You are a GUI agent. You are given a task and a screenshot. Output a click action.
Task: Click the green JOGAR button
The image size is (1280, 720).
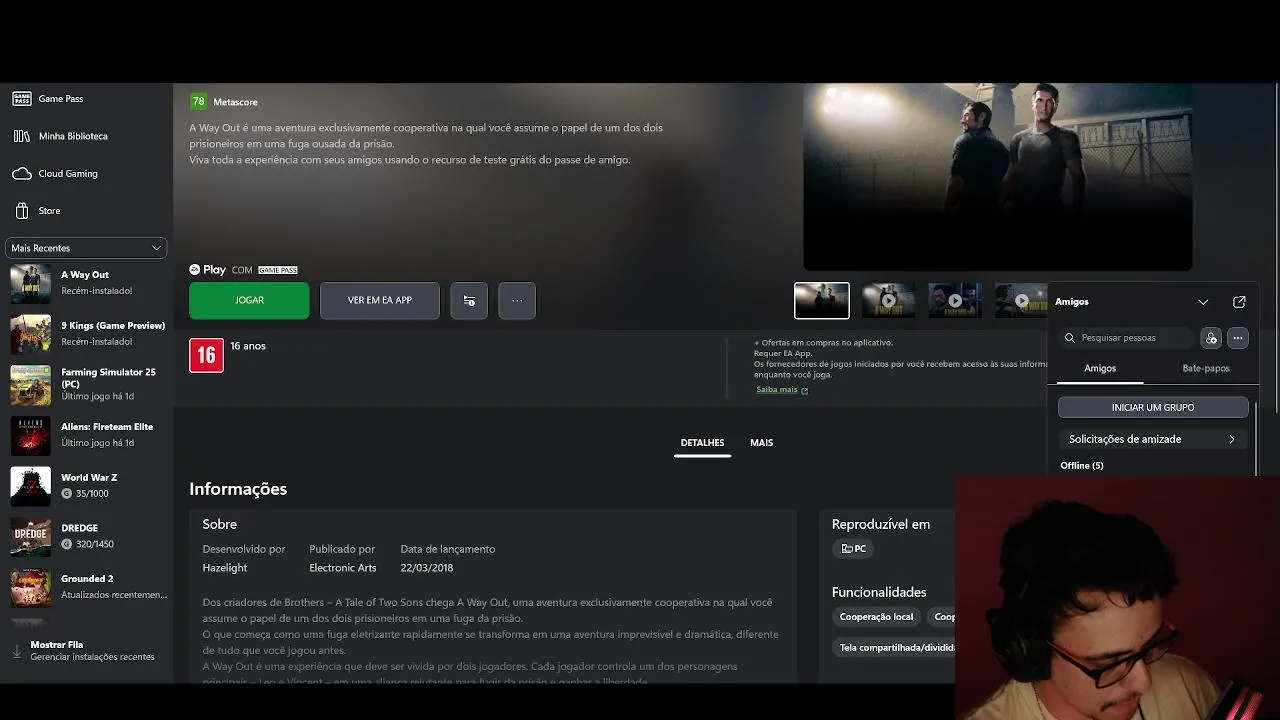click(249, 300)
